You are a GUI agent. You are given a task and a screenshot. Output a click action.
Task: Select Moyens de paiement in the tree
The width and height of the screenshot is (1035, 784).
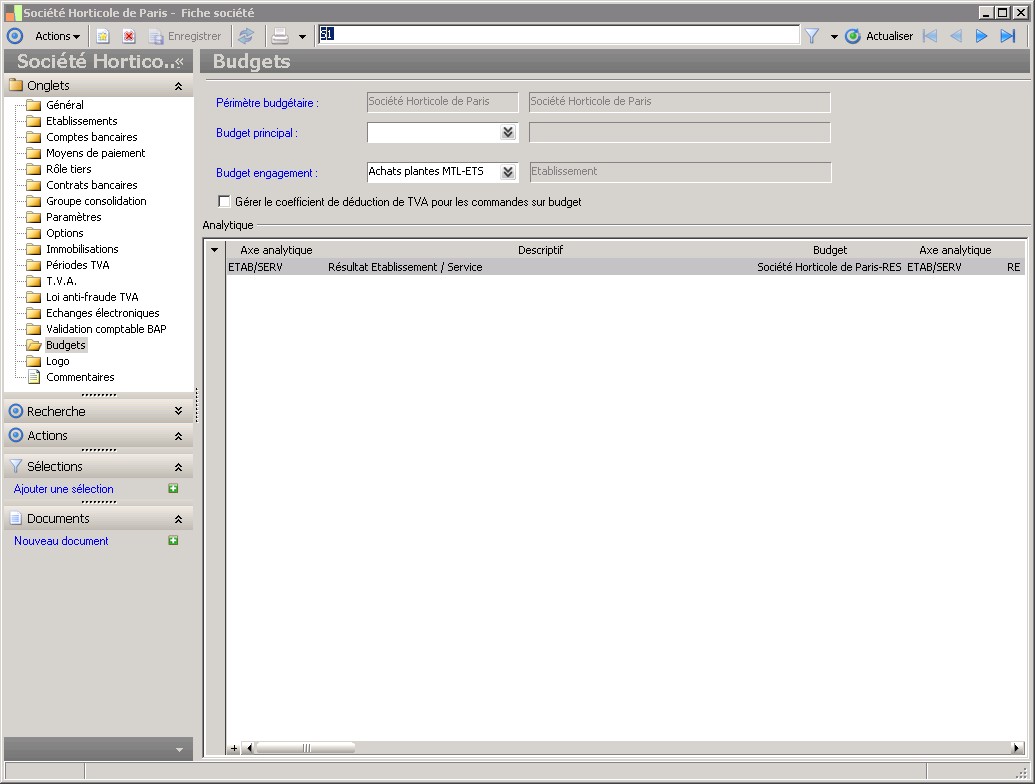click(96, 153)
